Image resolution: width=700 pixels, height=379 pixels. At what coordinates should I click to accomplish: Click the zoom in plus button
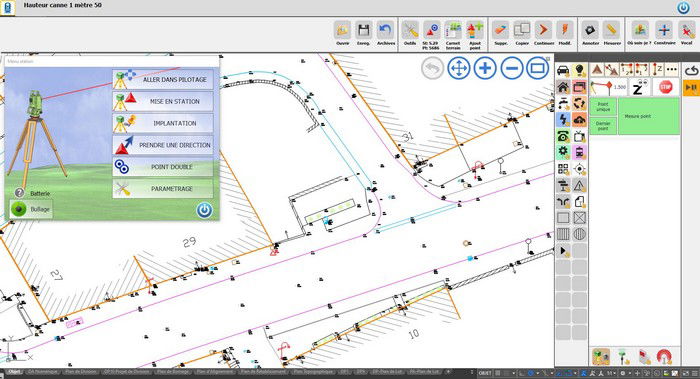coord(485,68)
